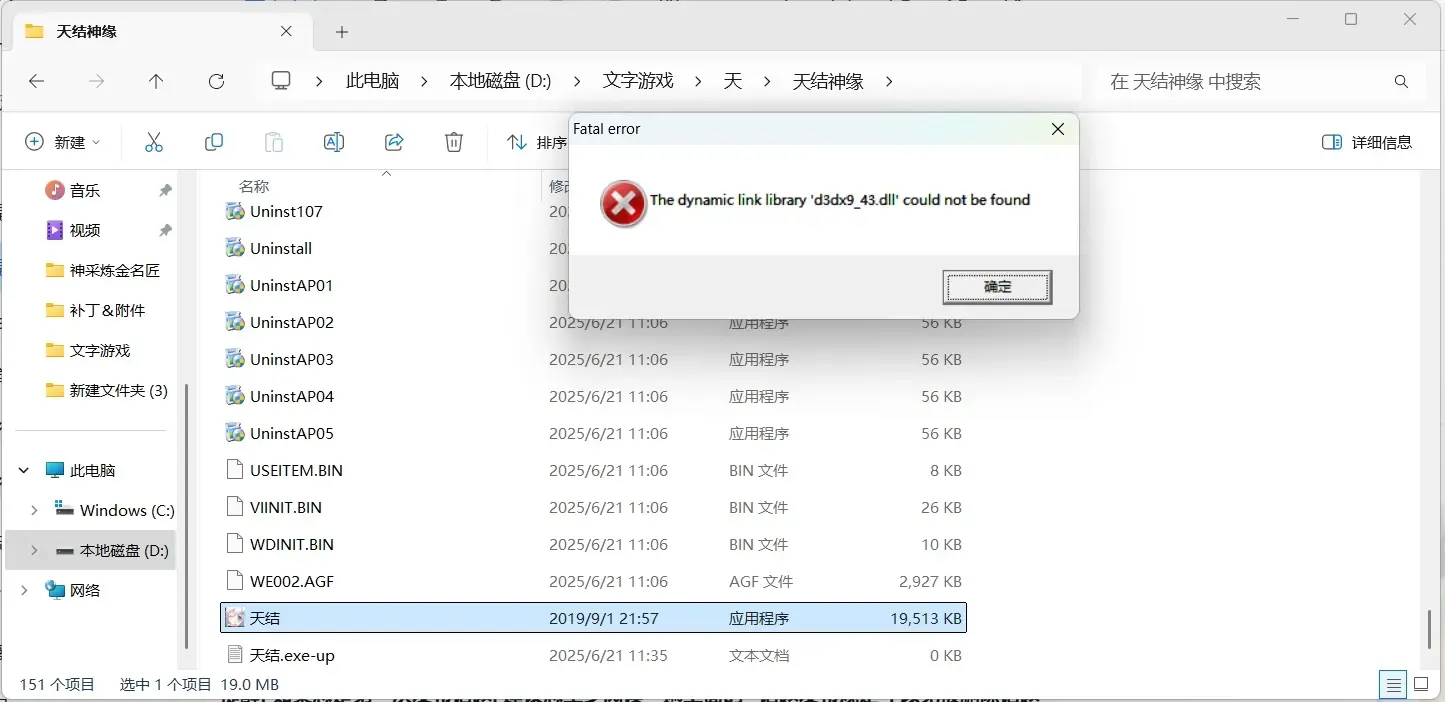Expand the chevron after 天结神缘 breadcrumb
This screenshot has height=702, width=1445.
pos(889,82)
